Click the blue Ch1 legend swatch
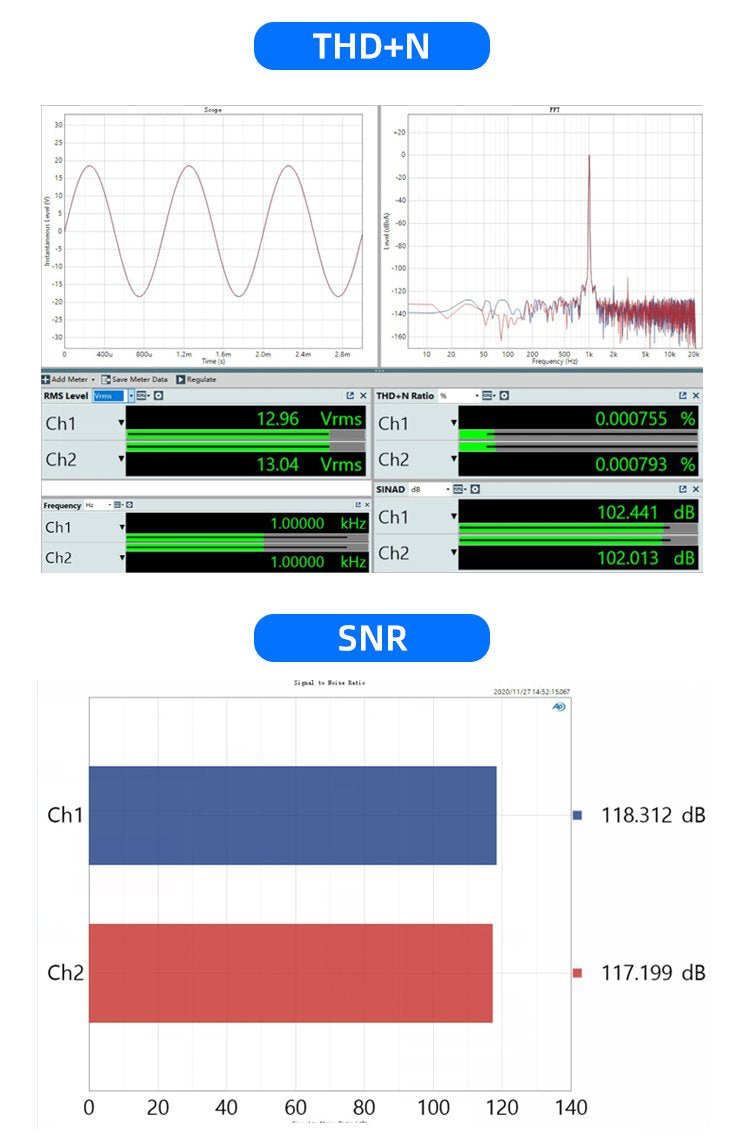Screen dimensions: 750x1136 tap(577, 815)
